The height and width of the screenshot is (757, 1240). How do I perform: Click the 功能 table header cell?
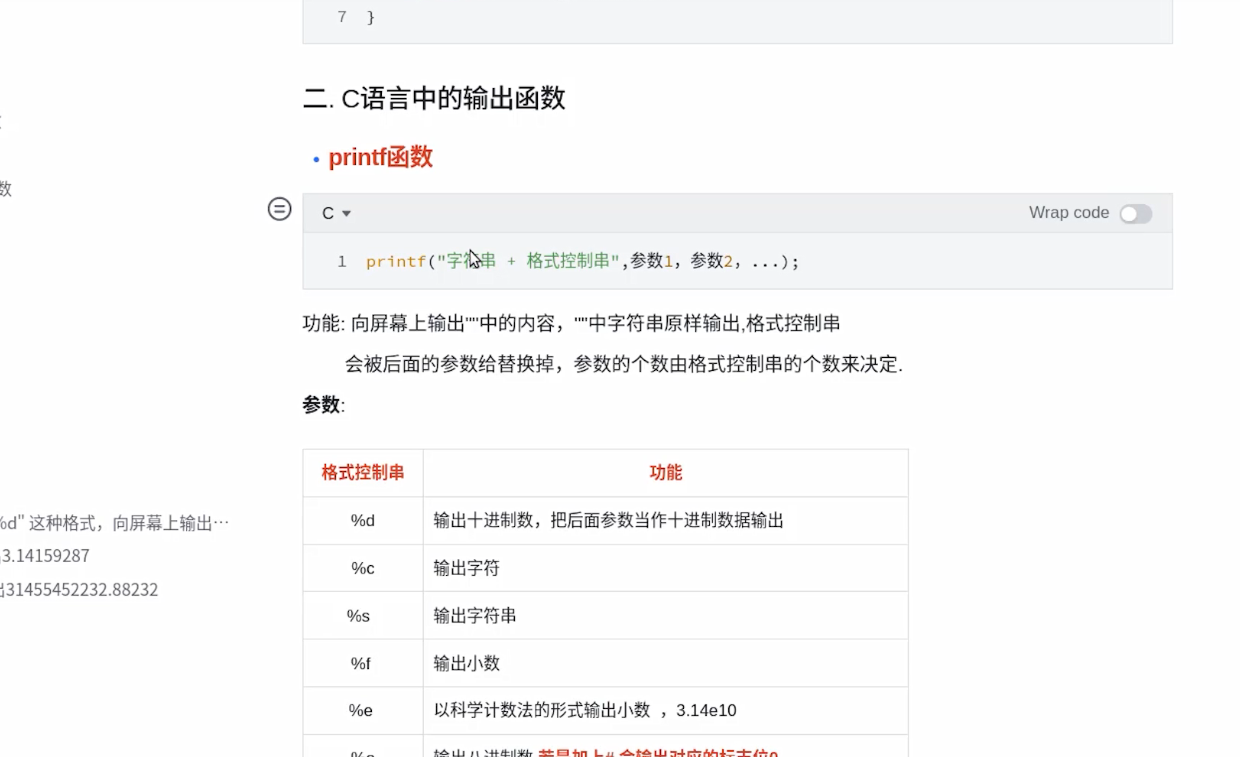666,473
